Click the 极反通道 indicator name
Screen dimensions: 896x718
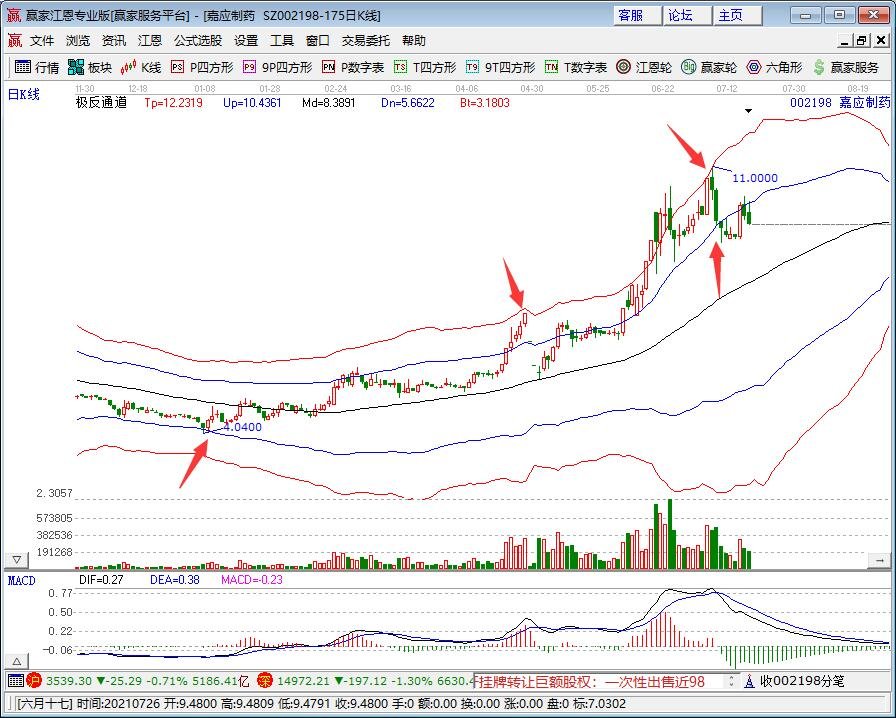[x=101, y=103]
